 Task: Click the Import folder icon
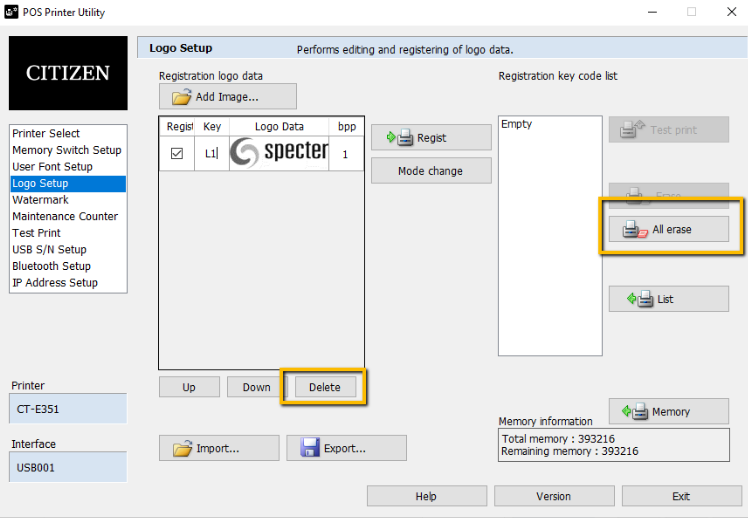pyautogui.click(x=182, y=448)
